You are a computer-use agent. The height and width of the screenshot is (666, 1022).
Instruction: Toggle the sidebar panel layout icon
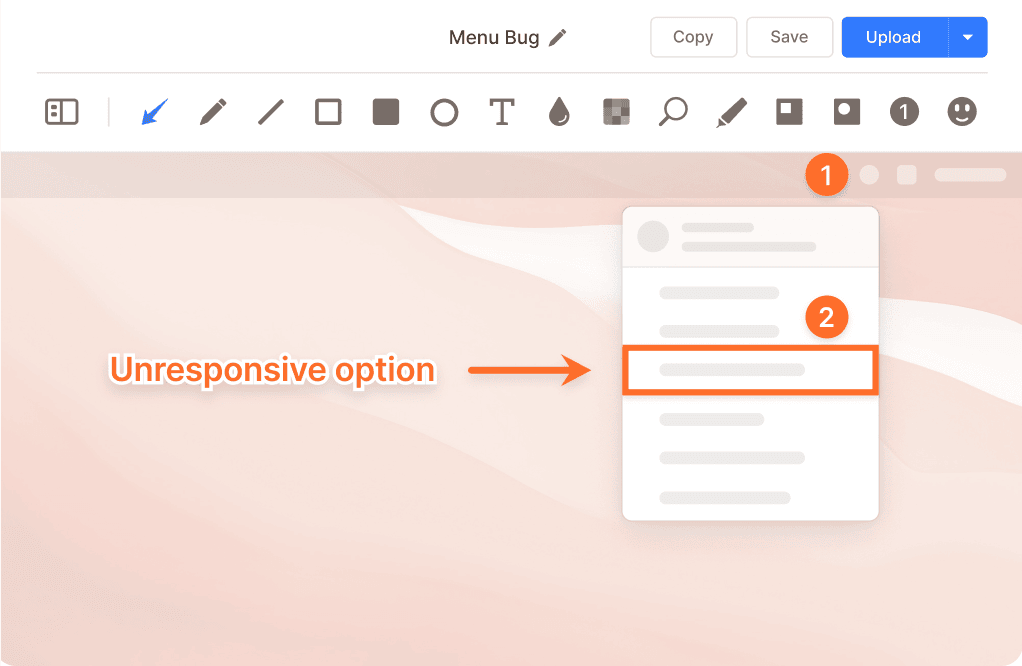(62, 112)
